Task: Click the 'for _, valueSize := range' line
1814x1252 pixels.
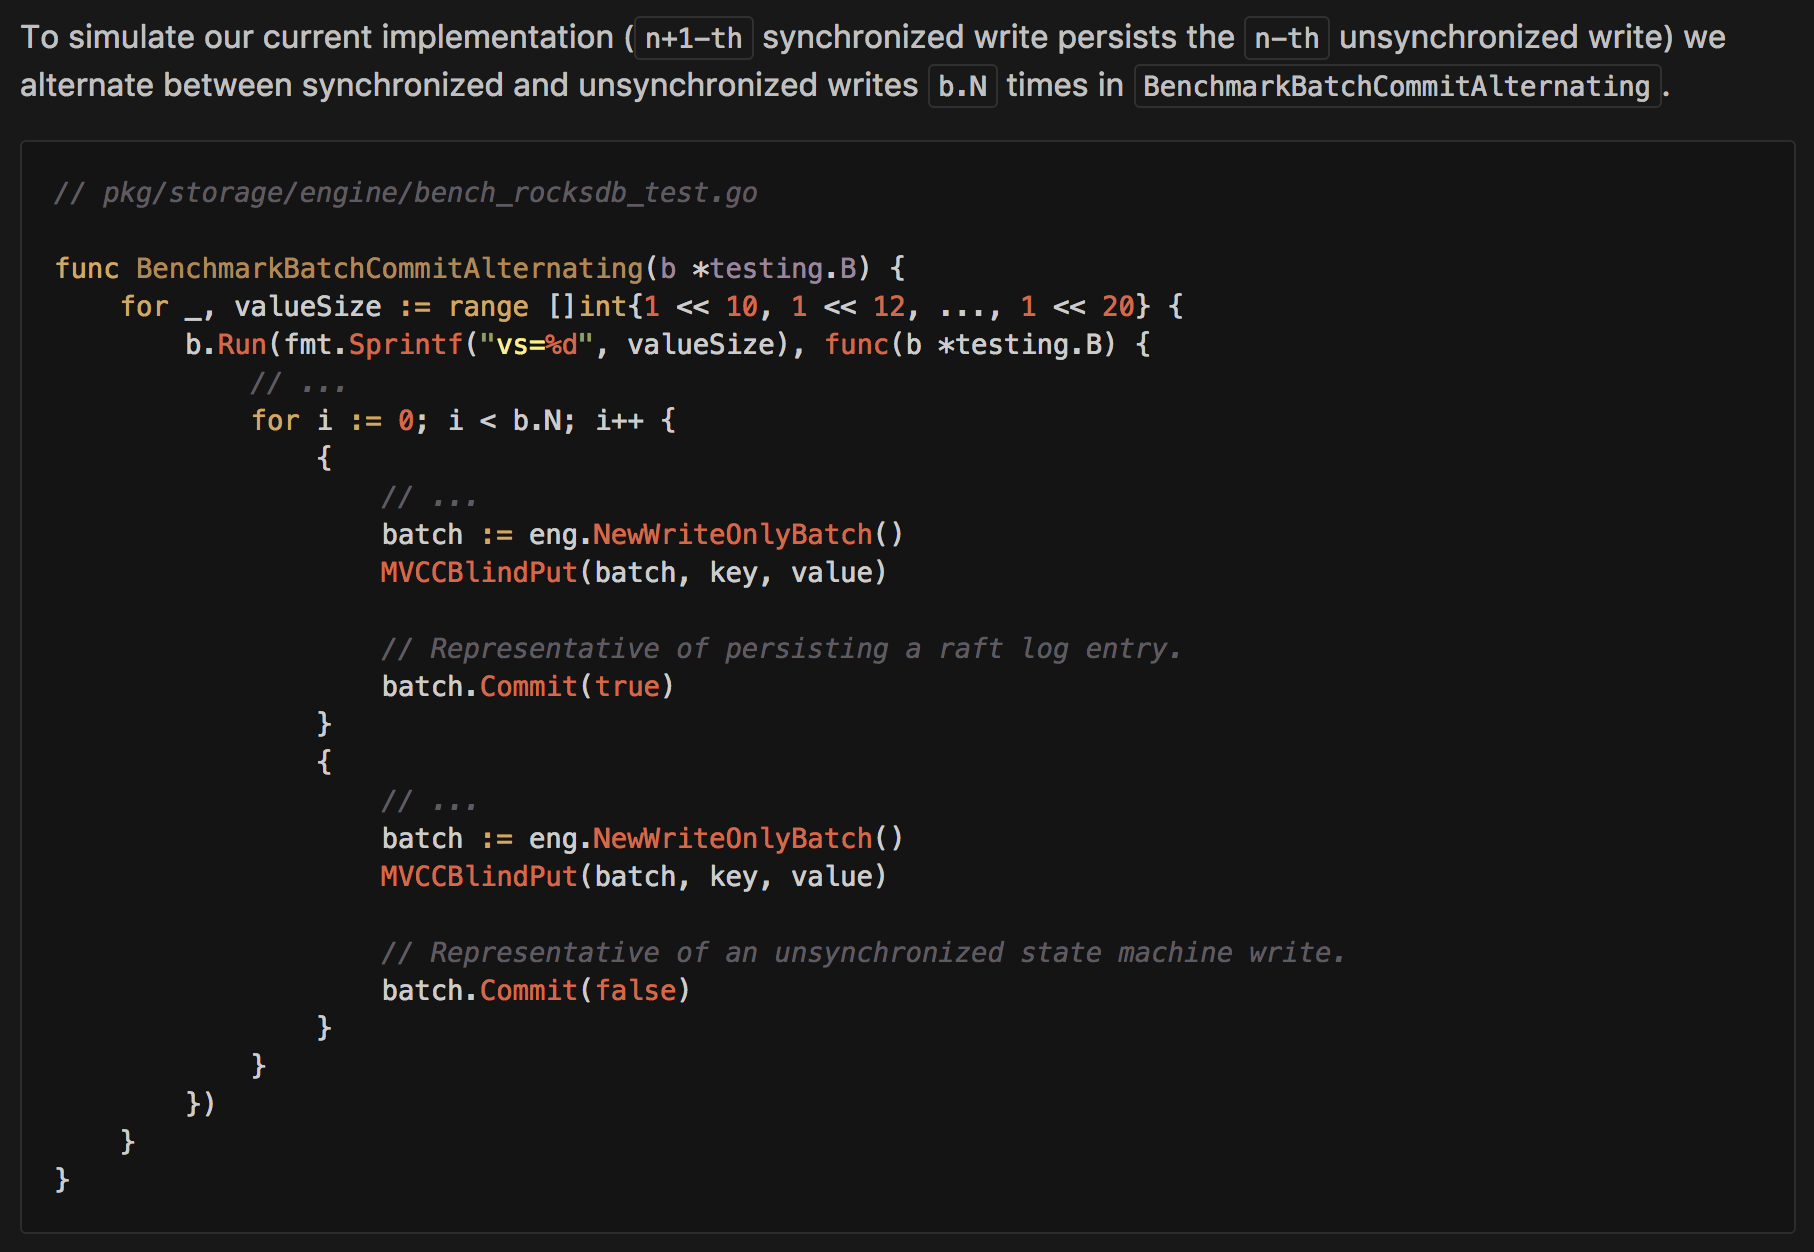Action: click(x=652, y=306)
